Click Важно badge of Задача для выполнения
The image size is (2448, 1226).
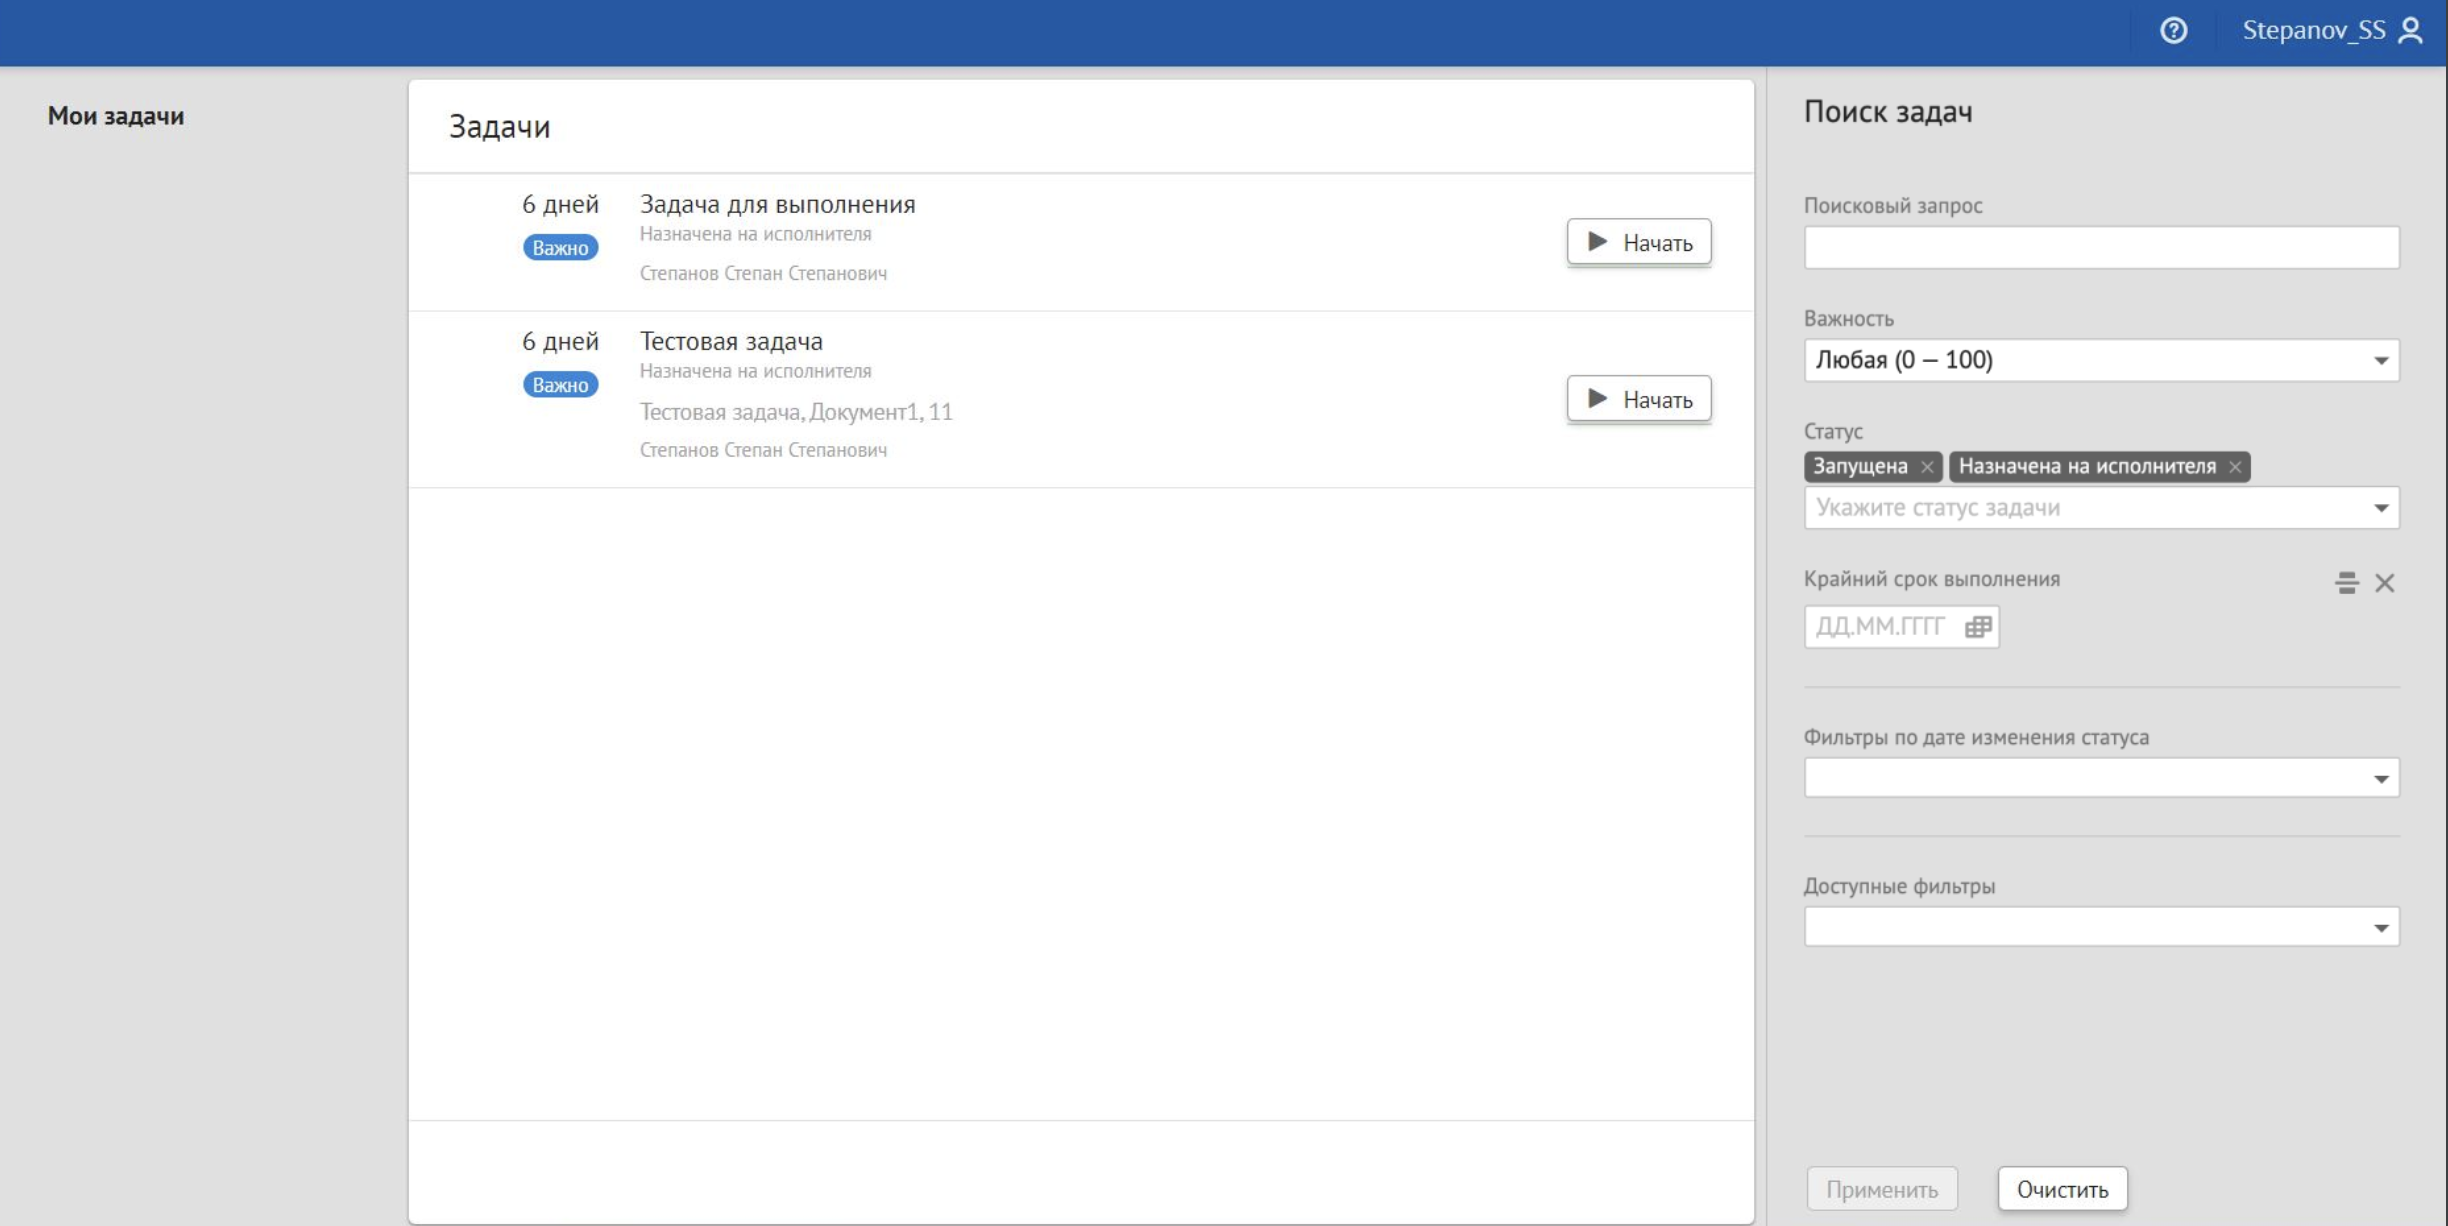tap(560, 248)
